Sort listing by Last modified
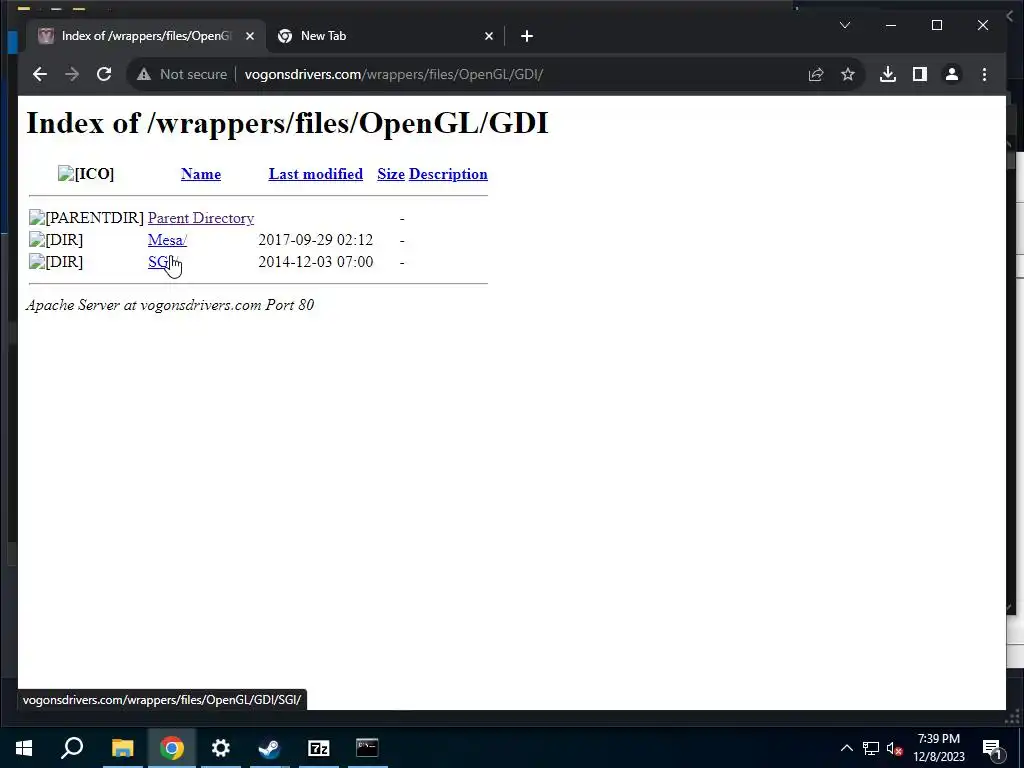1024x768 pixels. (315, 174)
